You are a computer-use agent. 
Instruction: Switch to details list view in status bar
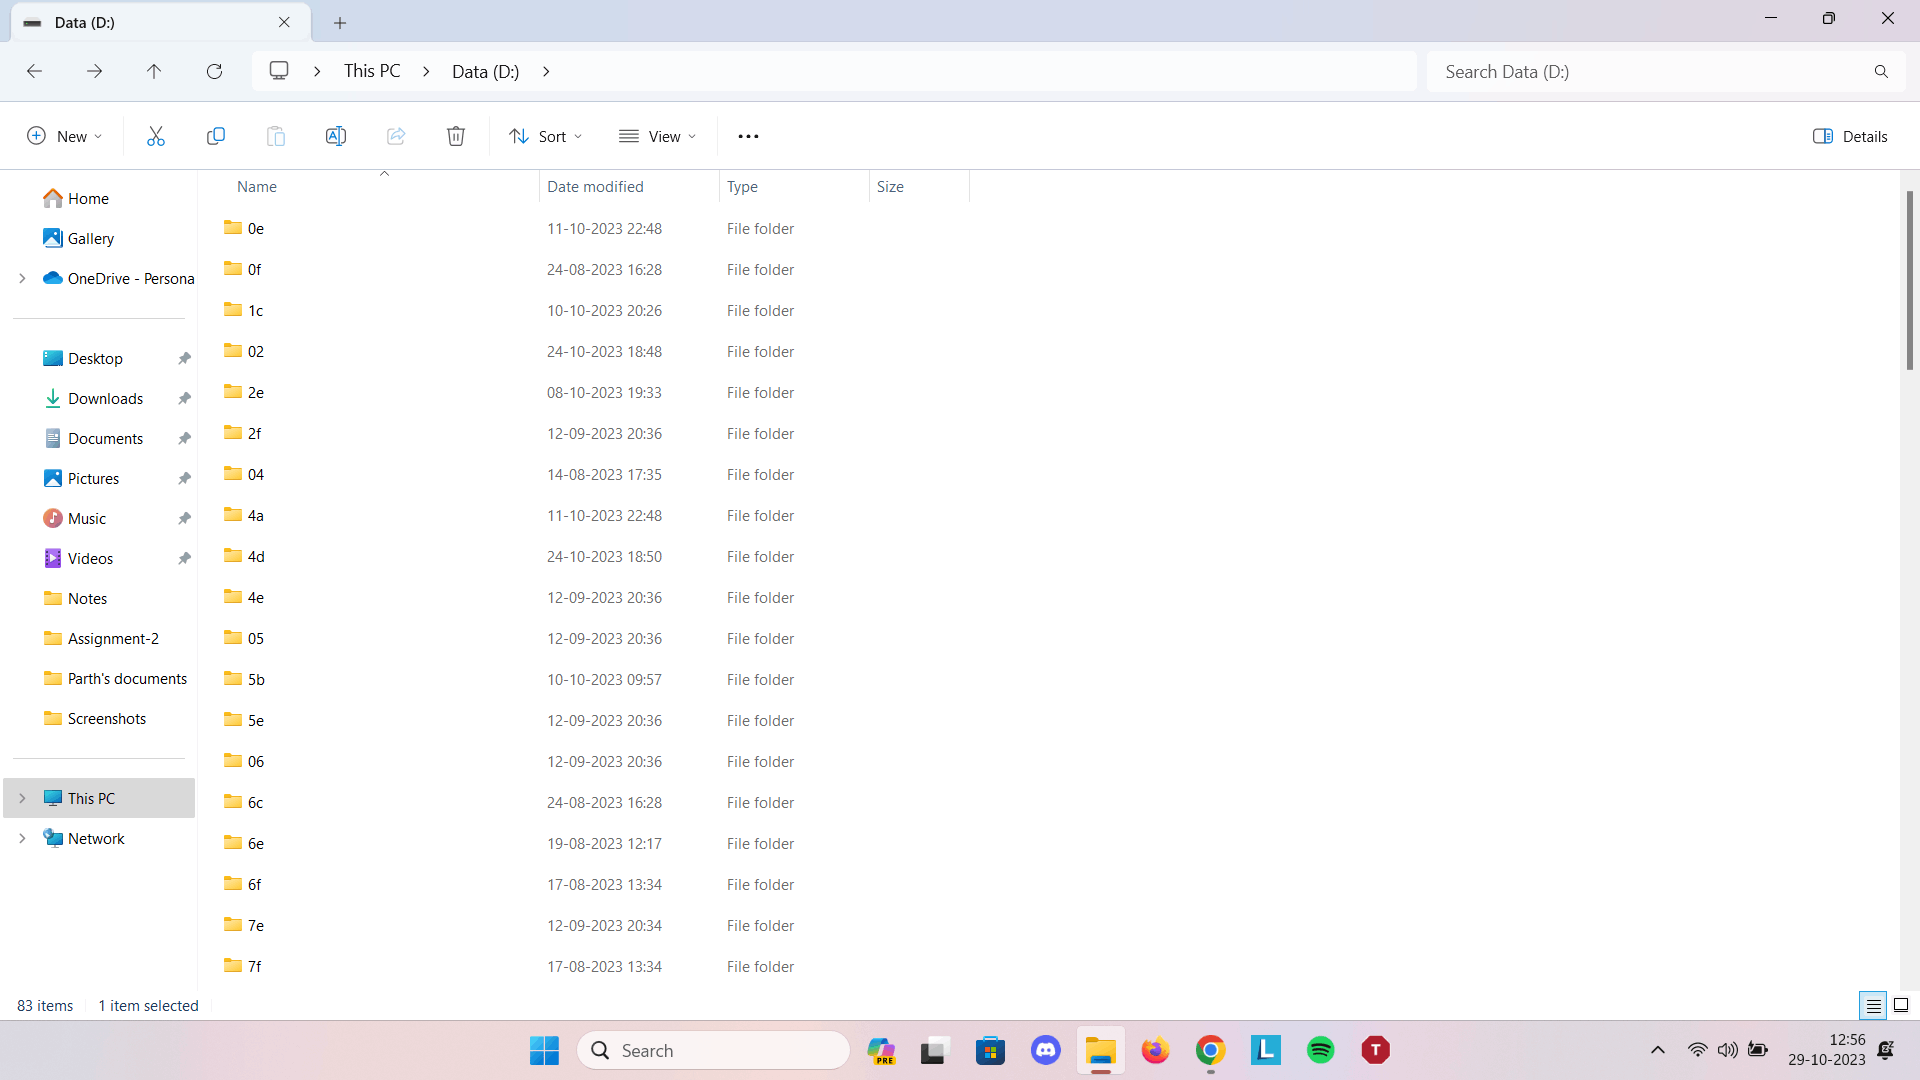point(1873,1005)
